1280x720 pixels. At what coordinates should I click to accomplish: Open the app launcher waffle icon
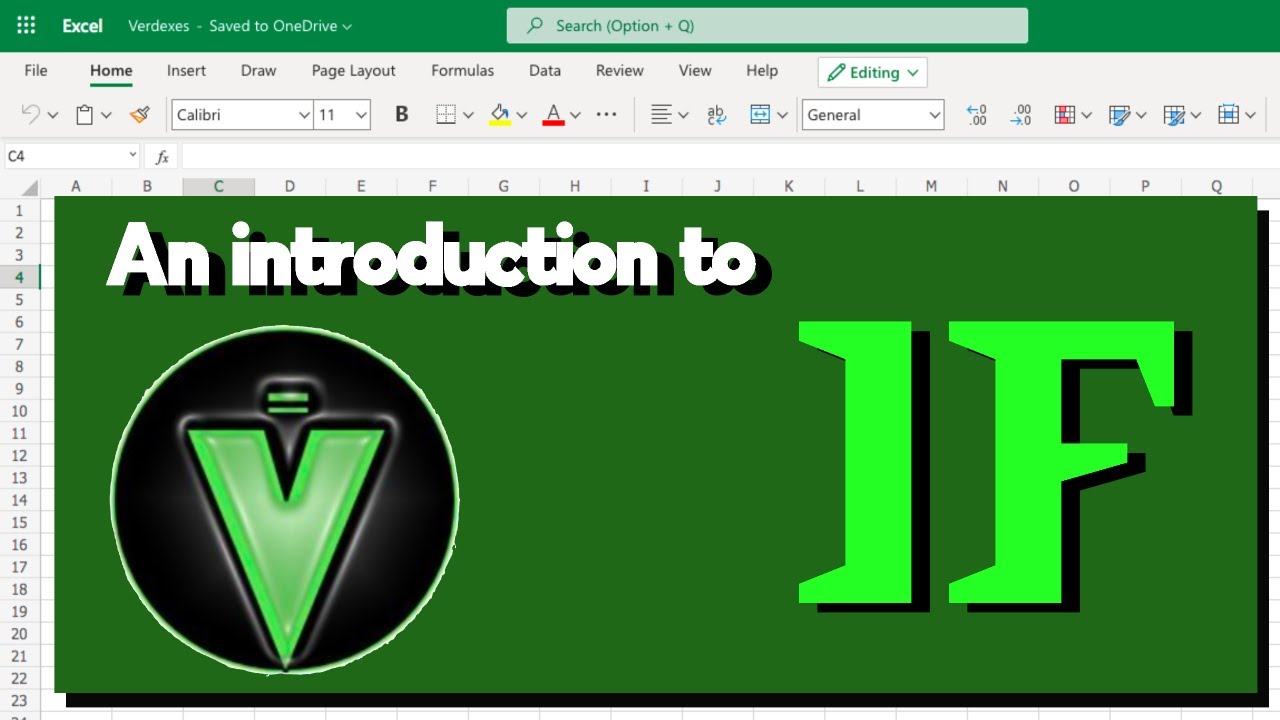click(27, 26)
